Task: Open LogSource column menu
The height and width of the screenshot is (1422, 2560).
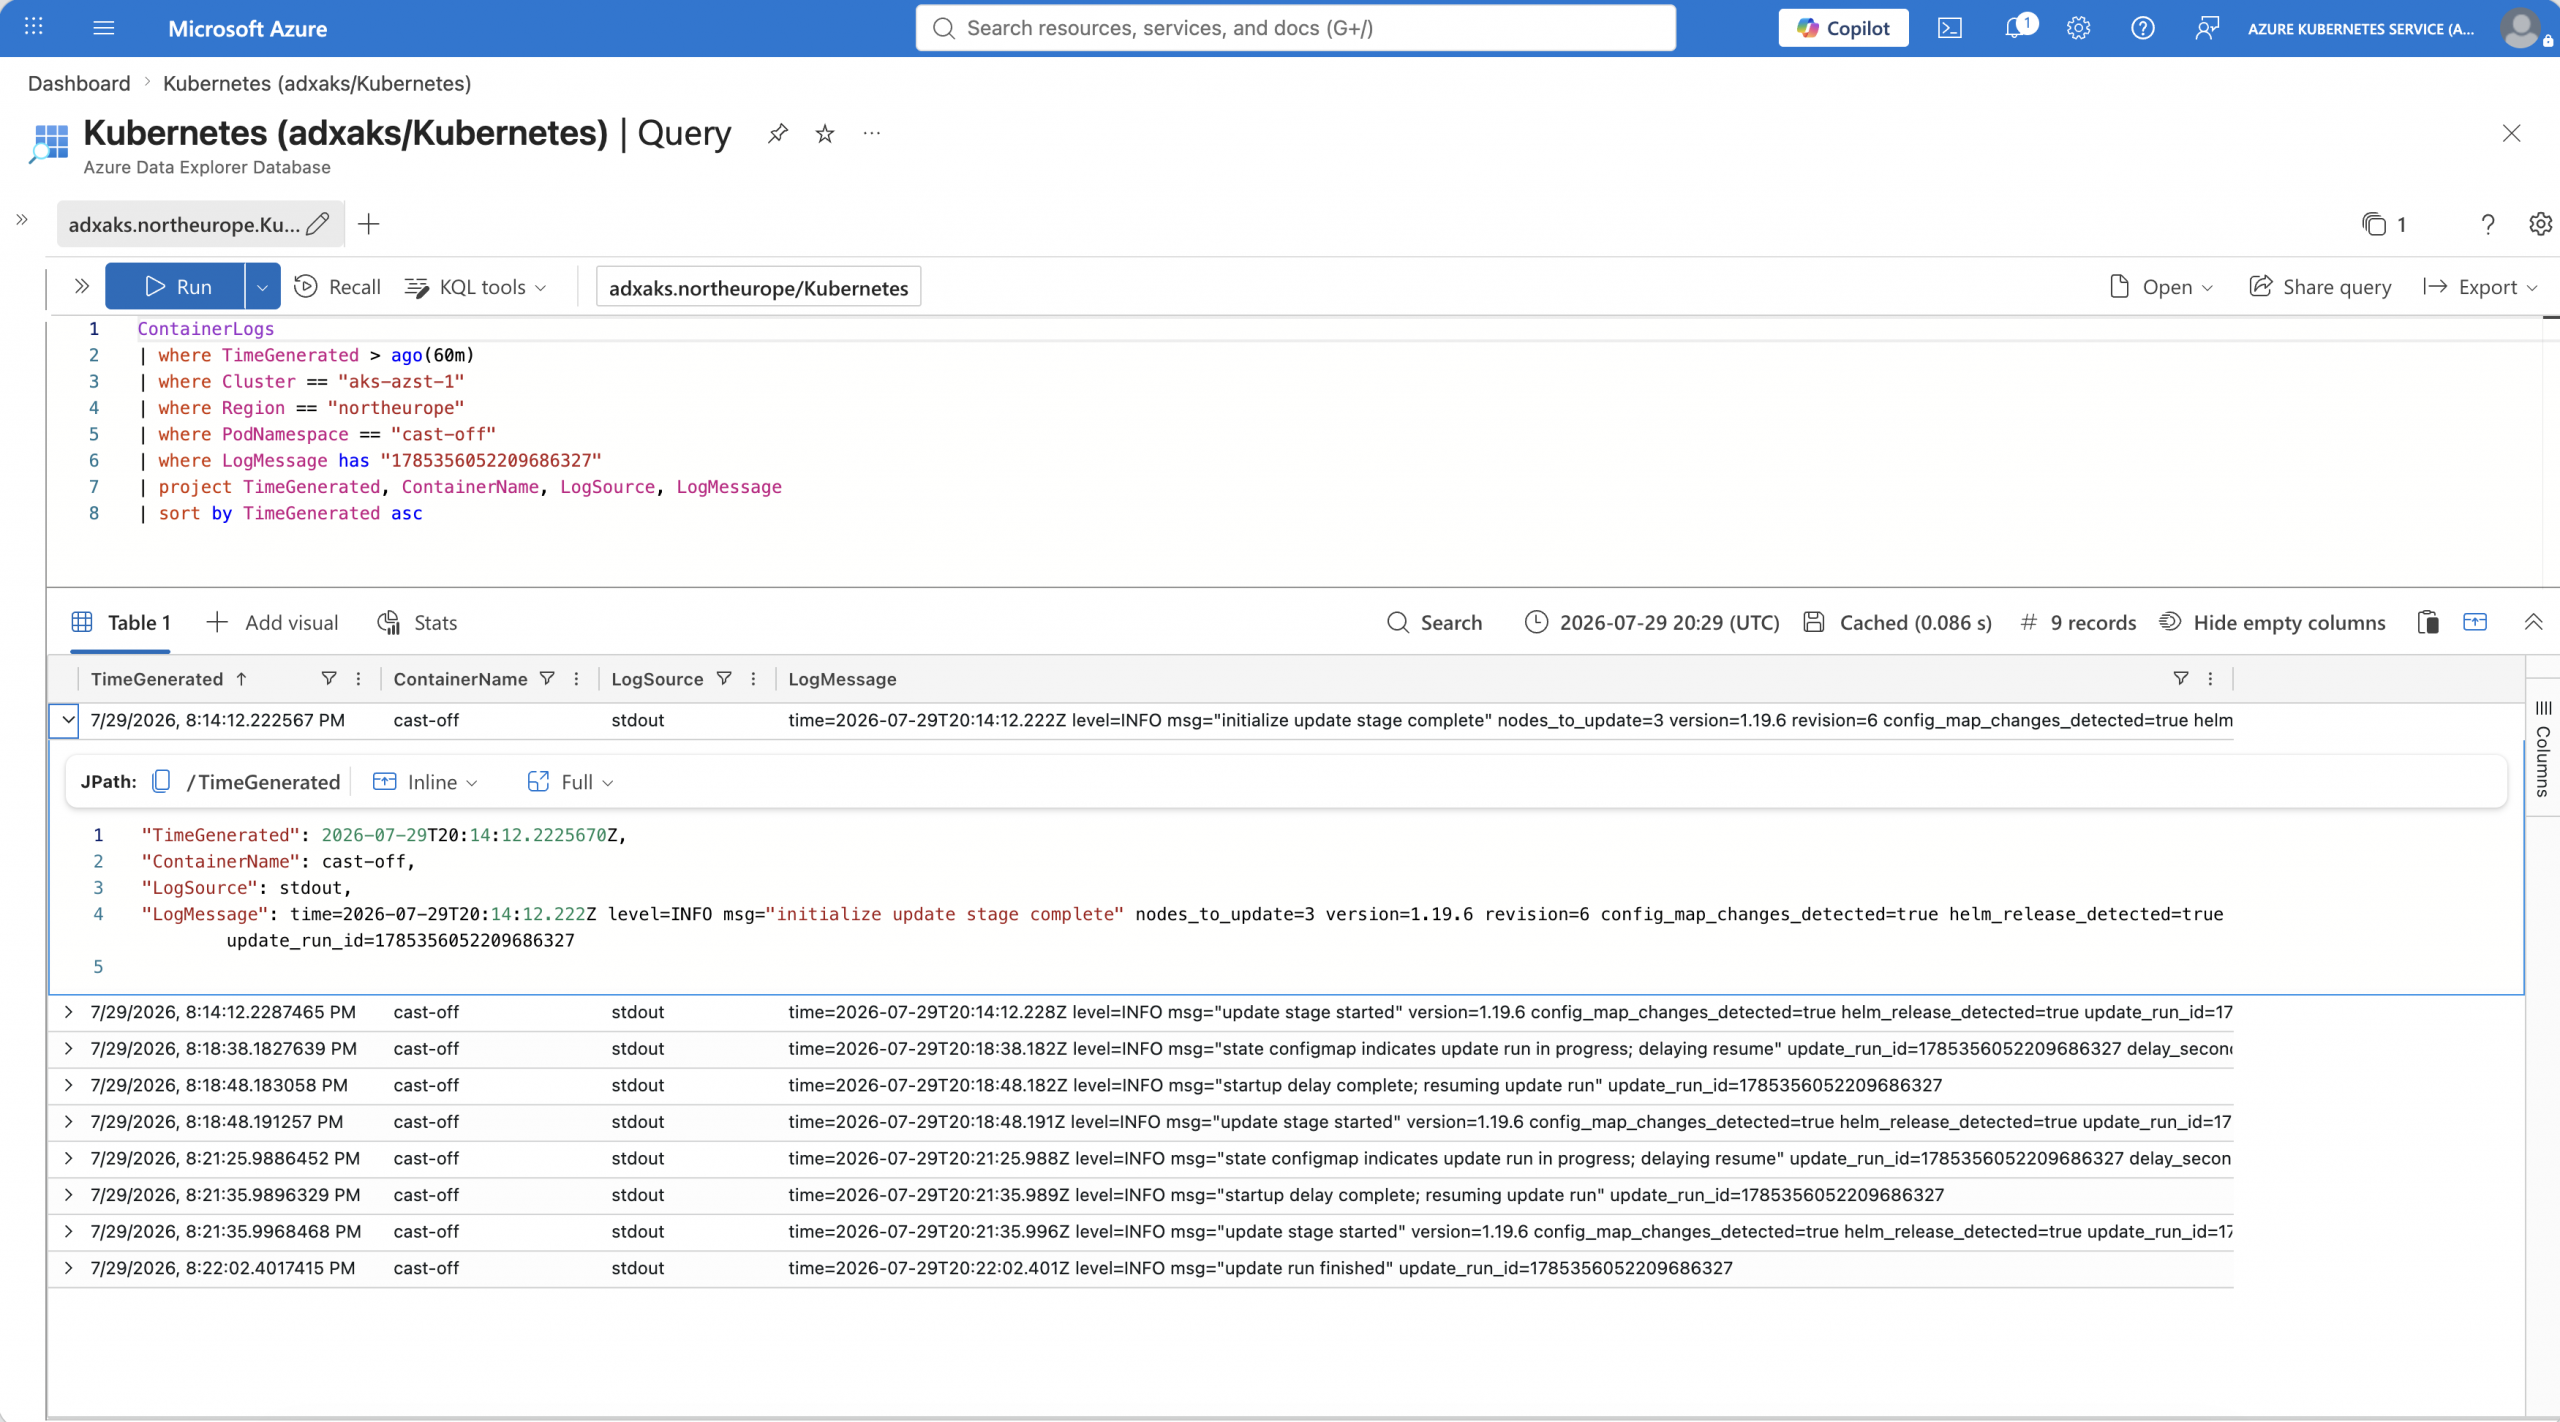Action: click(x=754, y=678)
